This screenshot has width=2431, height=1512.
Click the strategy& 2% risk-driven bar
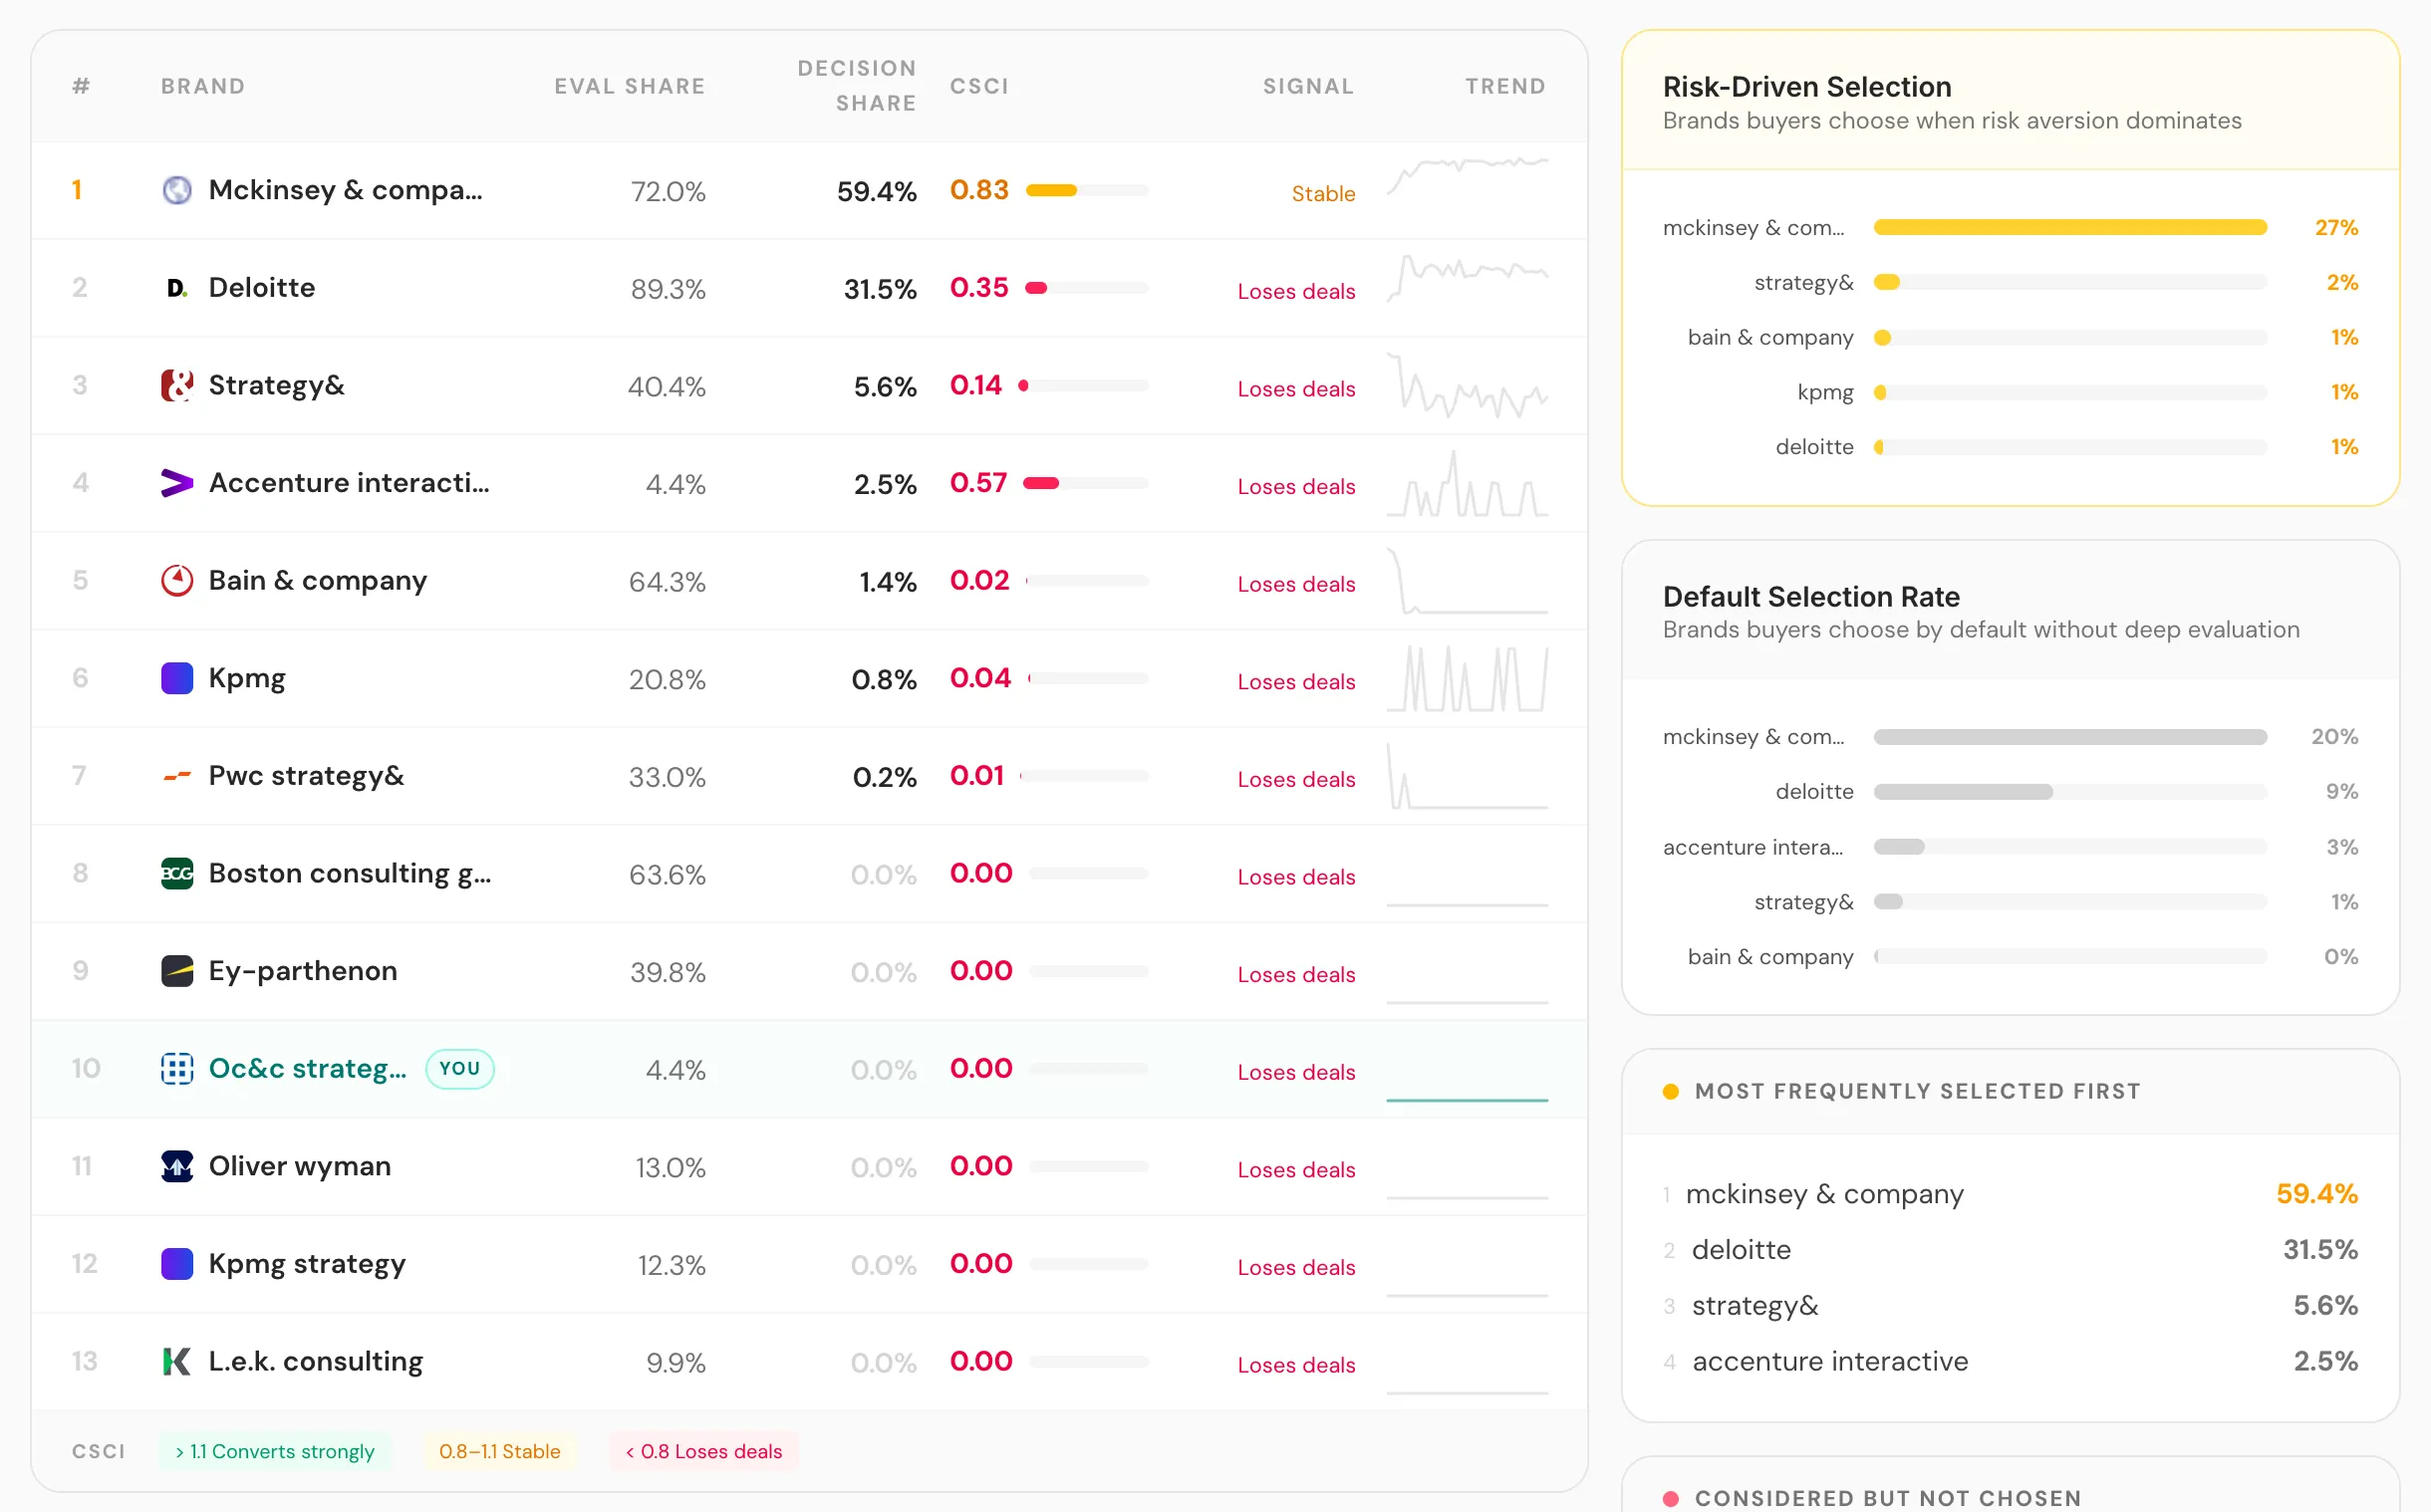point(2070,282)
